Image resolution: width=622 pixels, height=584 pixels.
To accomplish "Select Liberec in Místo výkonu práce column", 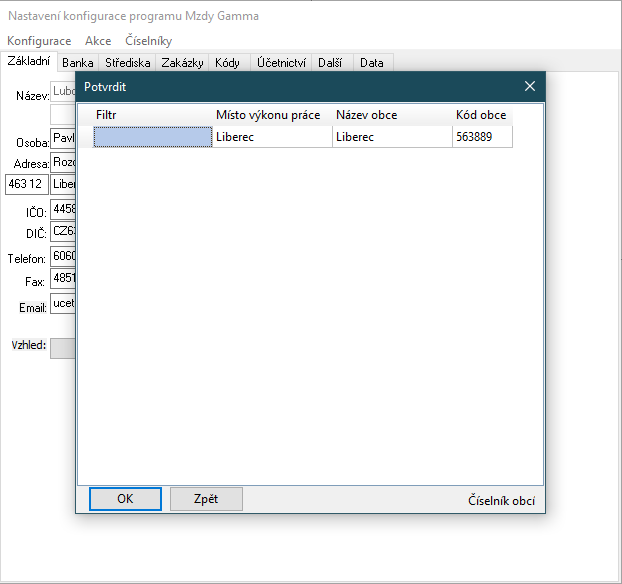I will [x=272, y=137].
